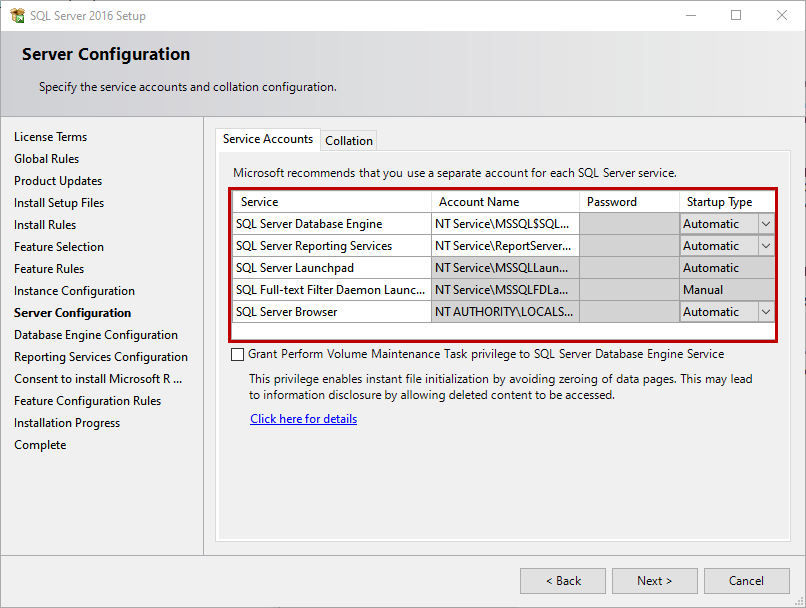Open Startup Type dropdown for SQL Server Browser
The image size is (806, 608).
(x=766, y=312)
